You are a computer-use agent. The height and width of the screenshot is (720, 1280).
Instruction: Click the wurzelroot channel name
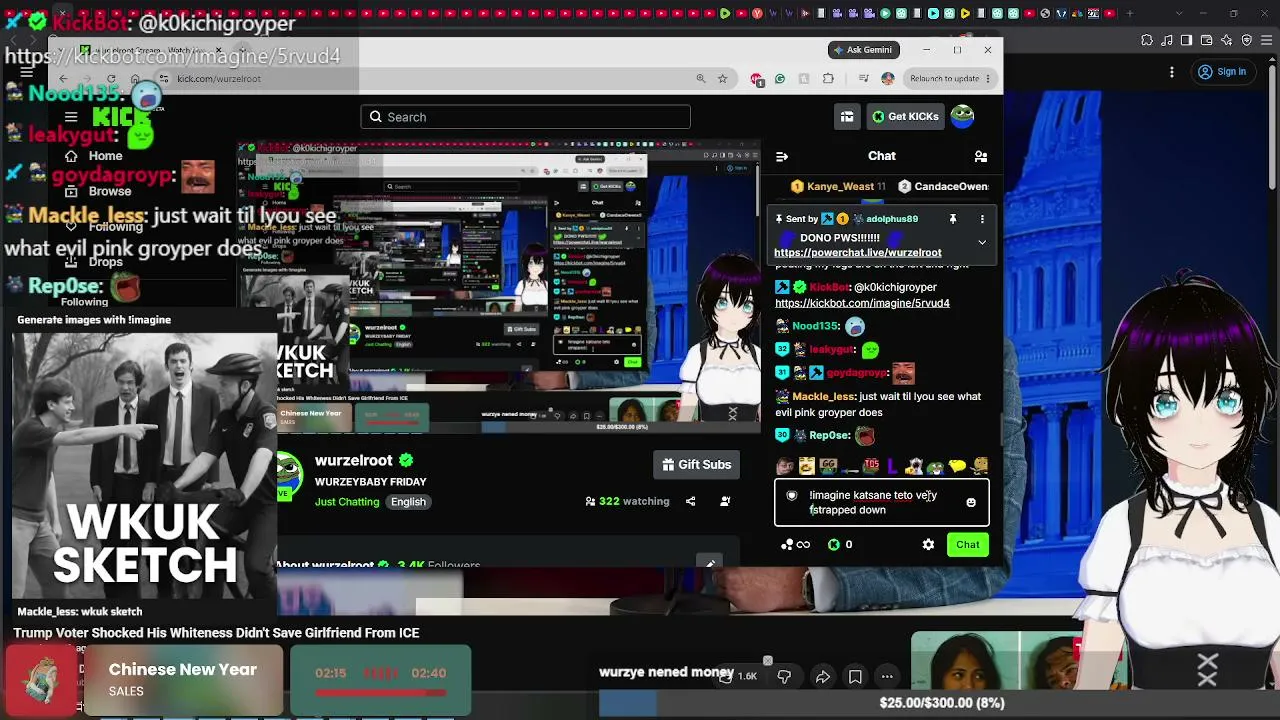[x=353, y=461]
